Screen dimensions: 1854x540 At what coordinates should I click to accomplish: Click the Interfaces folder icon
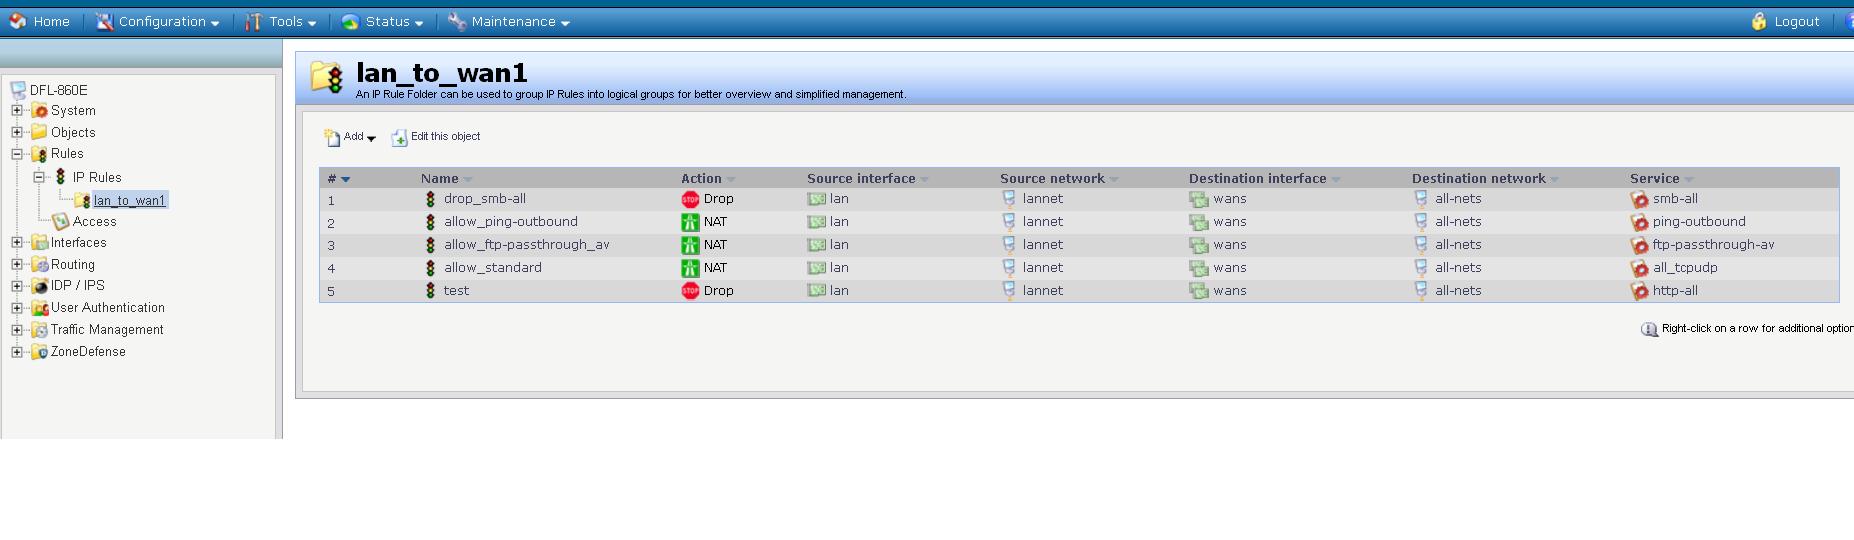click(39, 242)
